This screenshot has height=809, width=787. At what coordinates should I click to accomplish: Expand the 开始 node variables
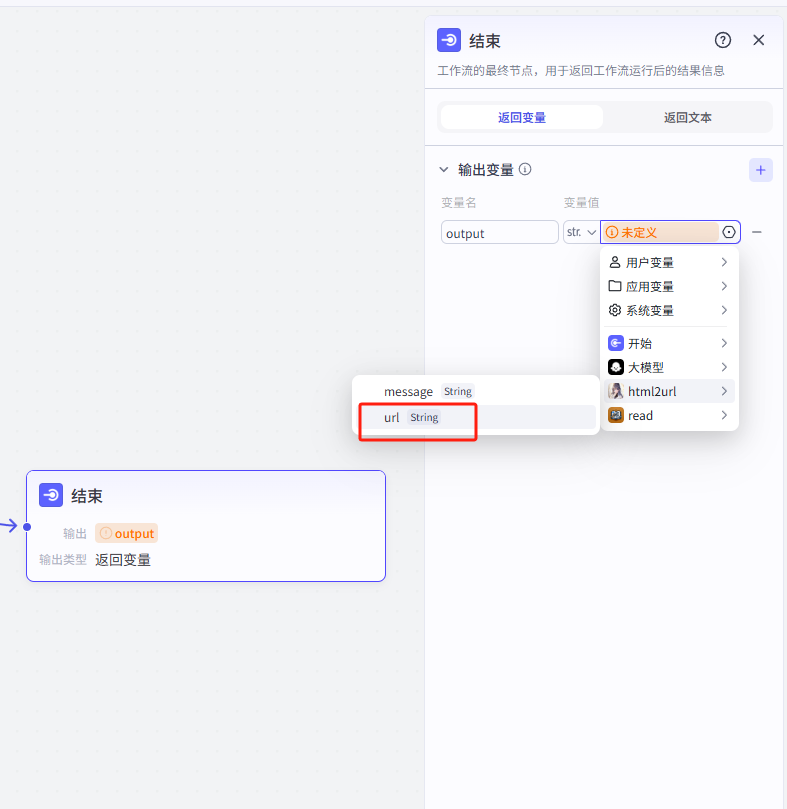coord(669,343)
